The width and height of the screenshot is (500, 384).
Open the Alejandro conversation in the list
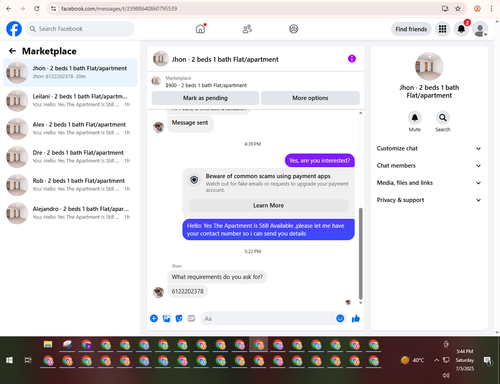pyautogui.click(x=70, y=213)
